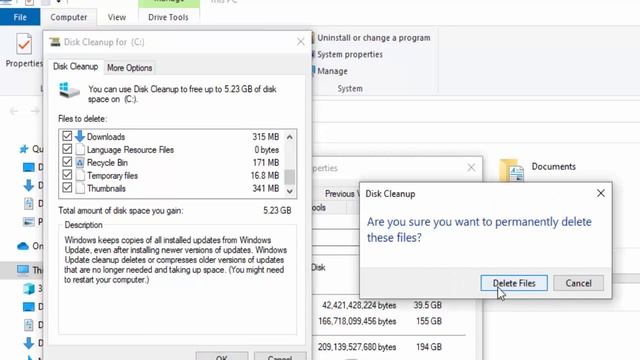Toggle the Temporary files checkbox

coord(67,175)
